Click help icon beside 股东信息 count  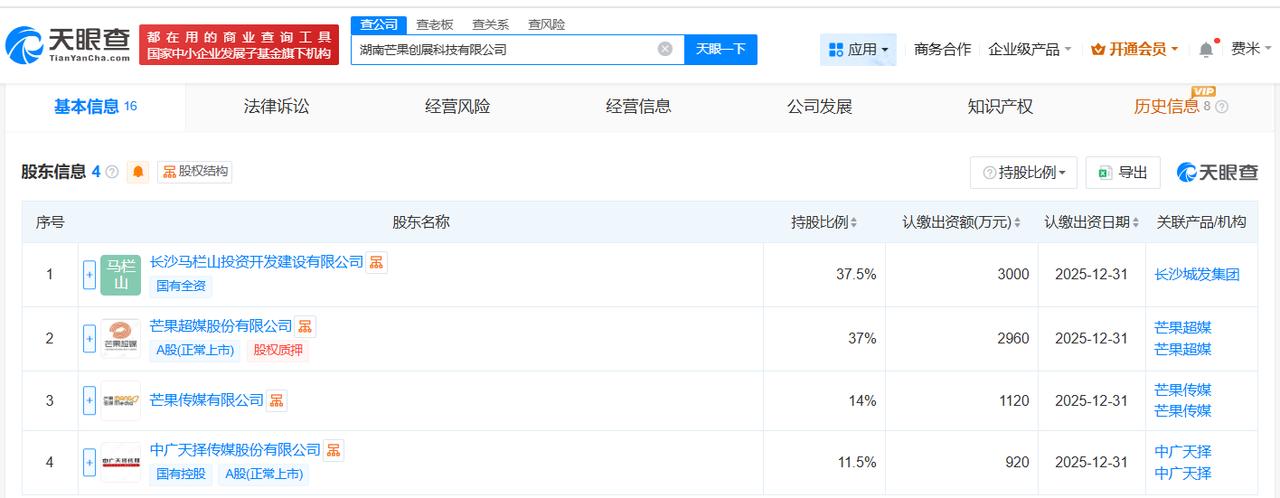coord(112,172)
